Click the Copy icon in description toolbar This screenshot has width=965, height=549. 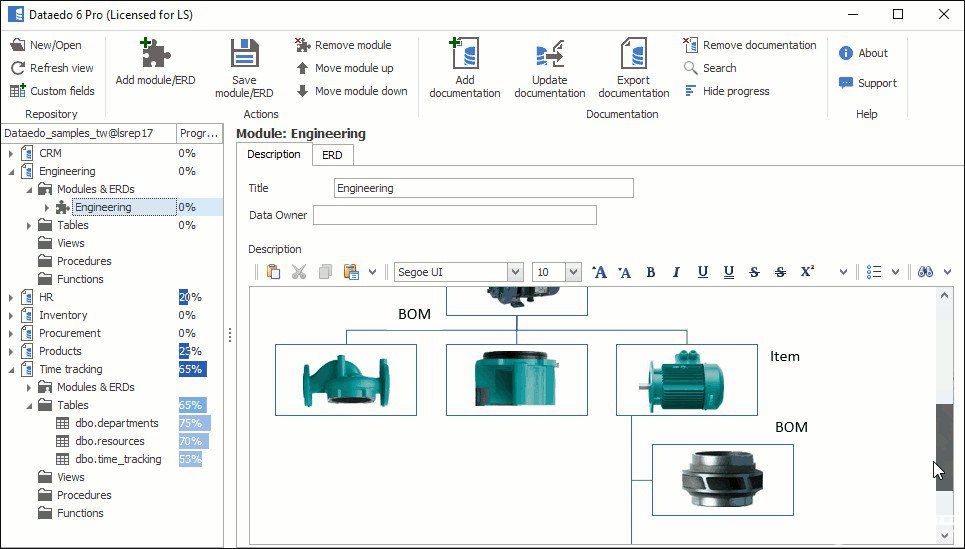tap(325, 271)
